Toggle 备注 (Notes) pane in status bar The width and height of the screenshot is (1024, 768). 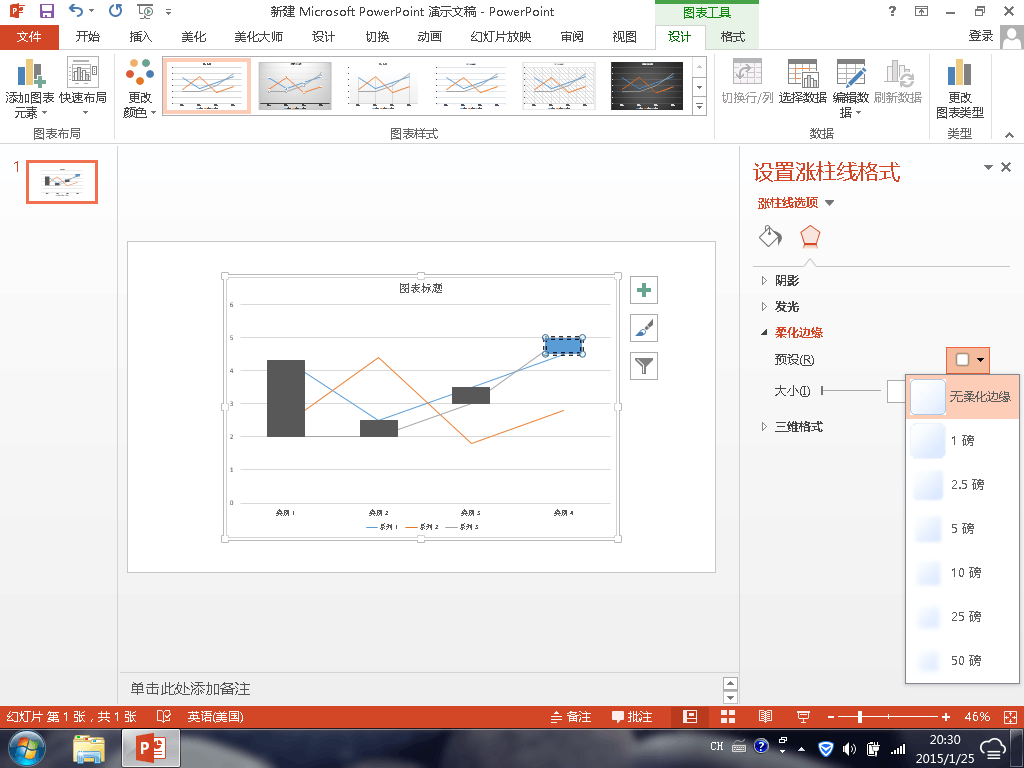(571, 716)
